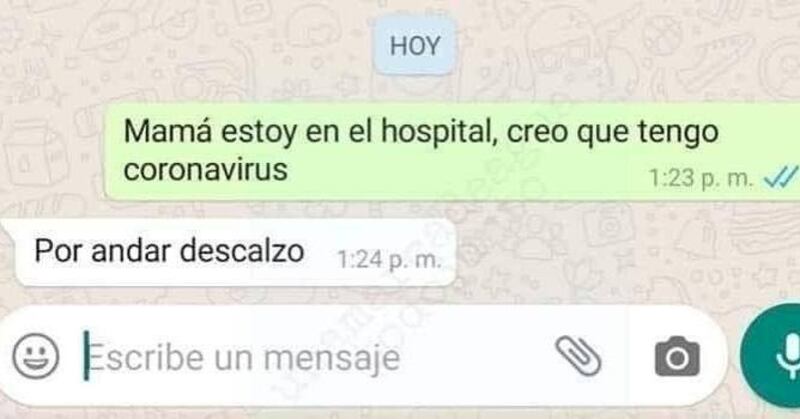Tap the paperclip attach icon
The height and width of the screenshot is (419, 800).
point(578,356)
